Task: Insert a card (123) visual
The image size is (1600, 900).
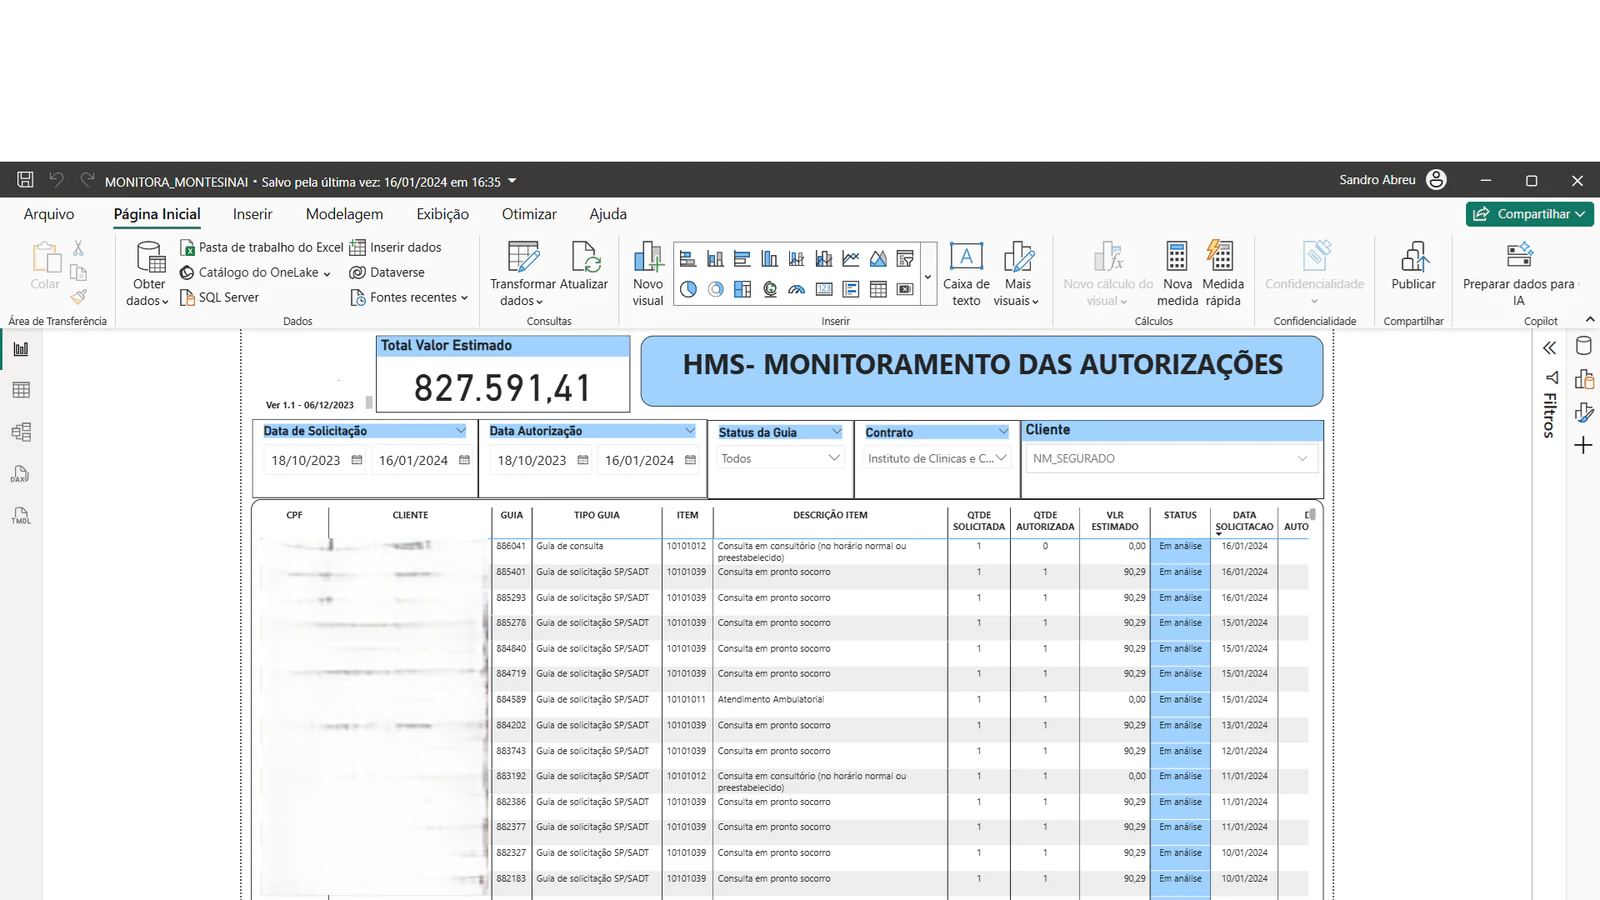Action: point(824,289)
